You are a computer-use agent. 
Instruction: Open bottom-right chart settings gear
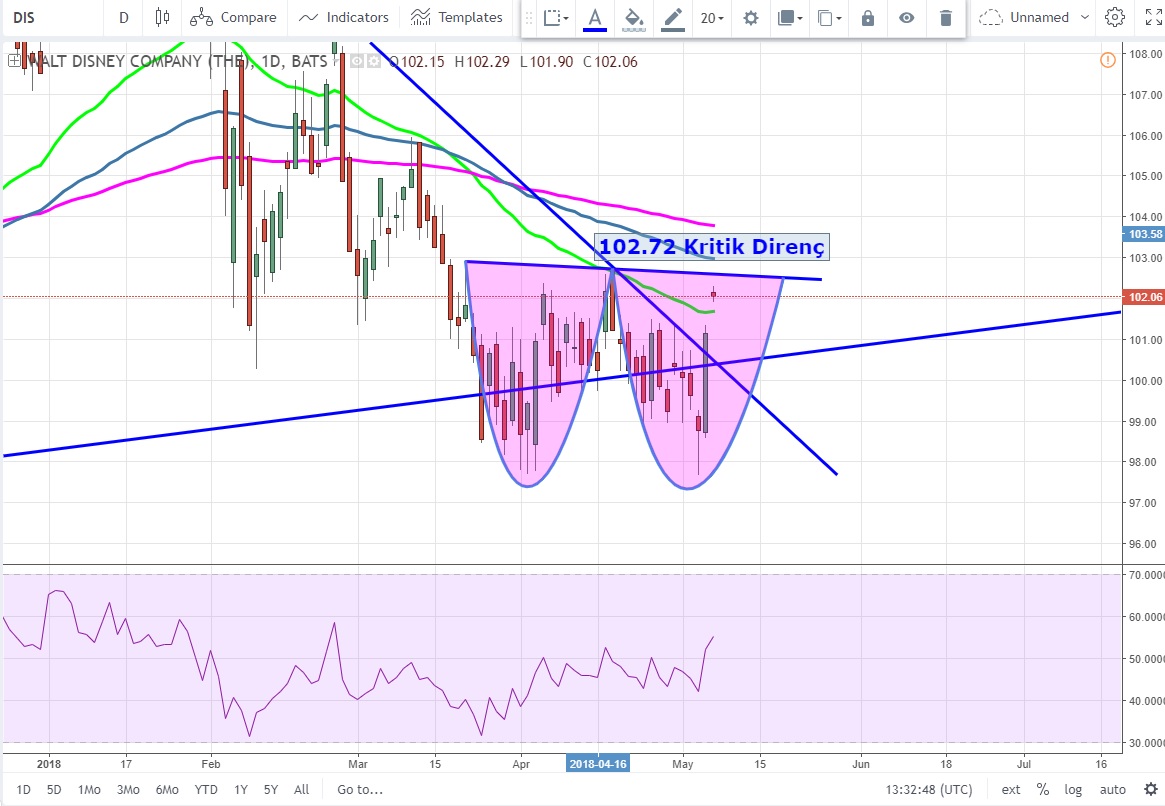(1151, 789)
